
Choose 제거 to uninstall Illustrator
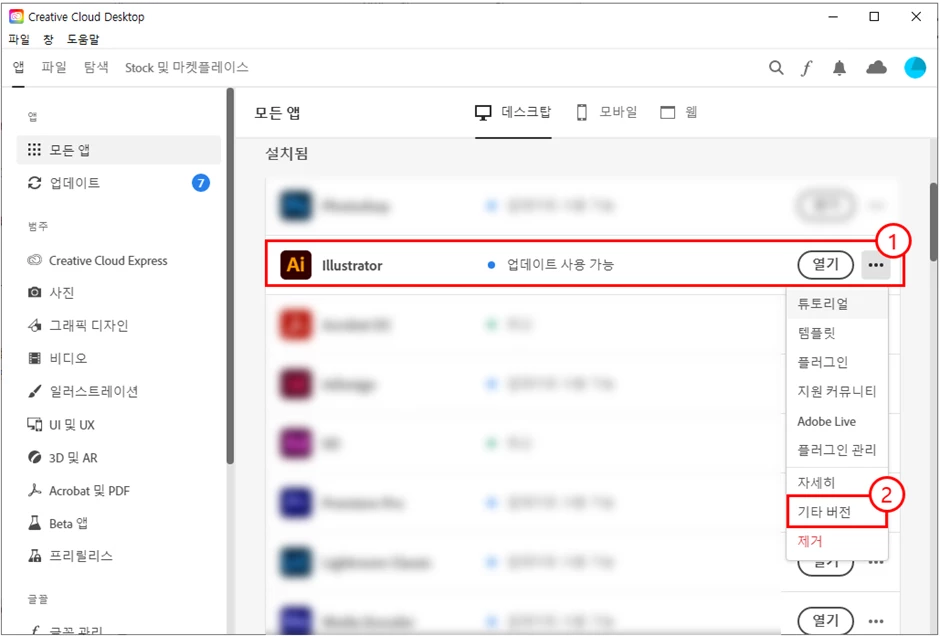[837, 541]
